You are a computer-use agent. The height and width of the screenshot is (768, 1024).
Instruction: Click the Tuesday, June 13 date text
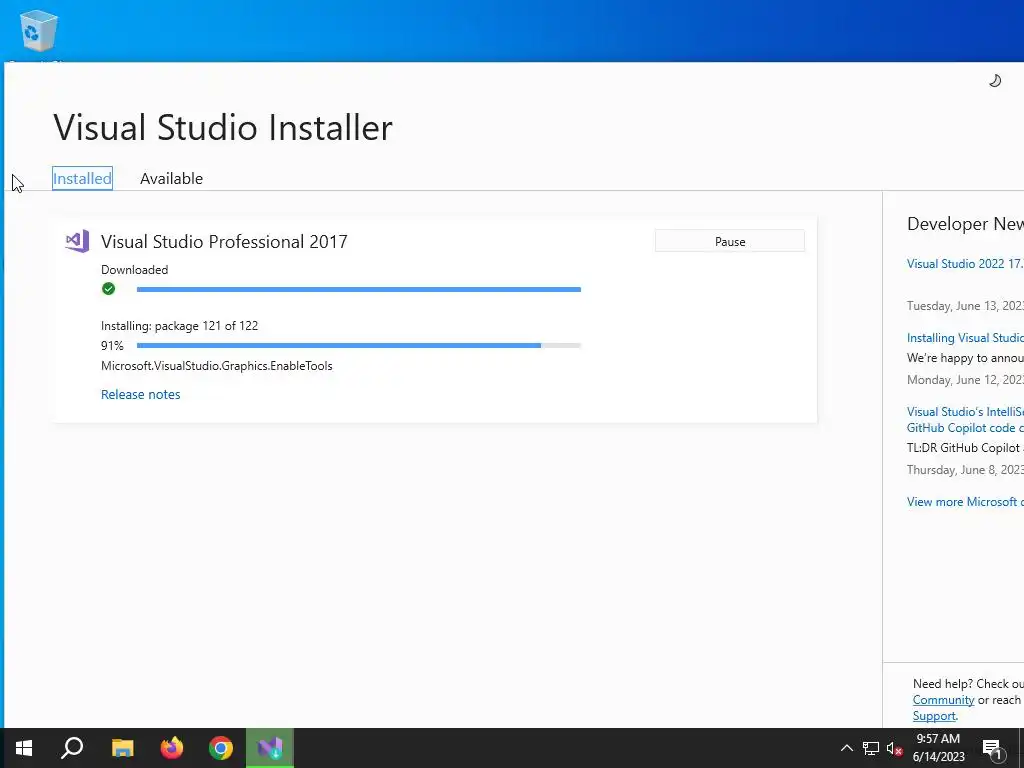coord(965,306)
